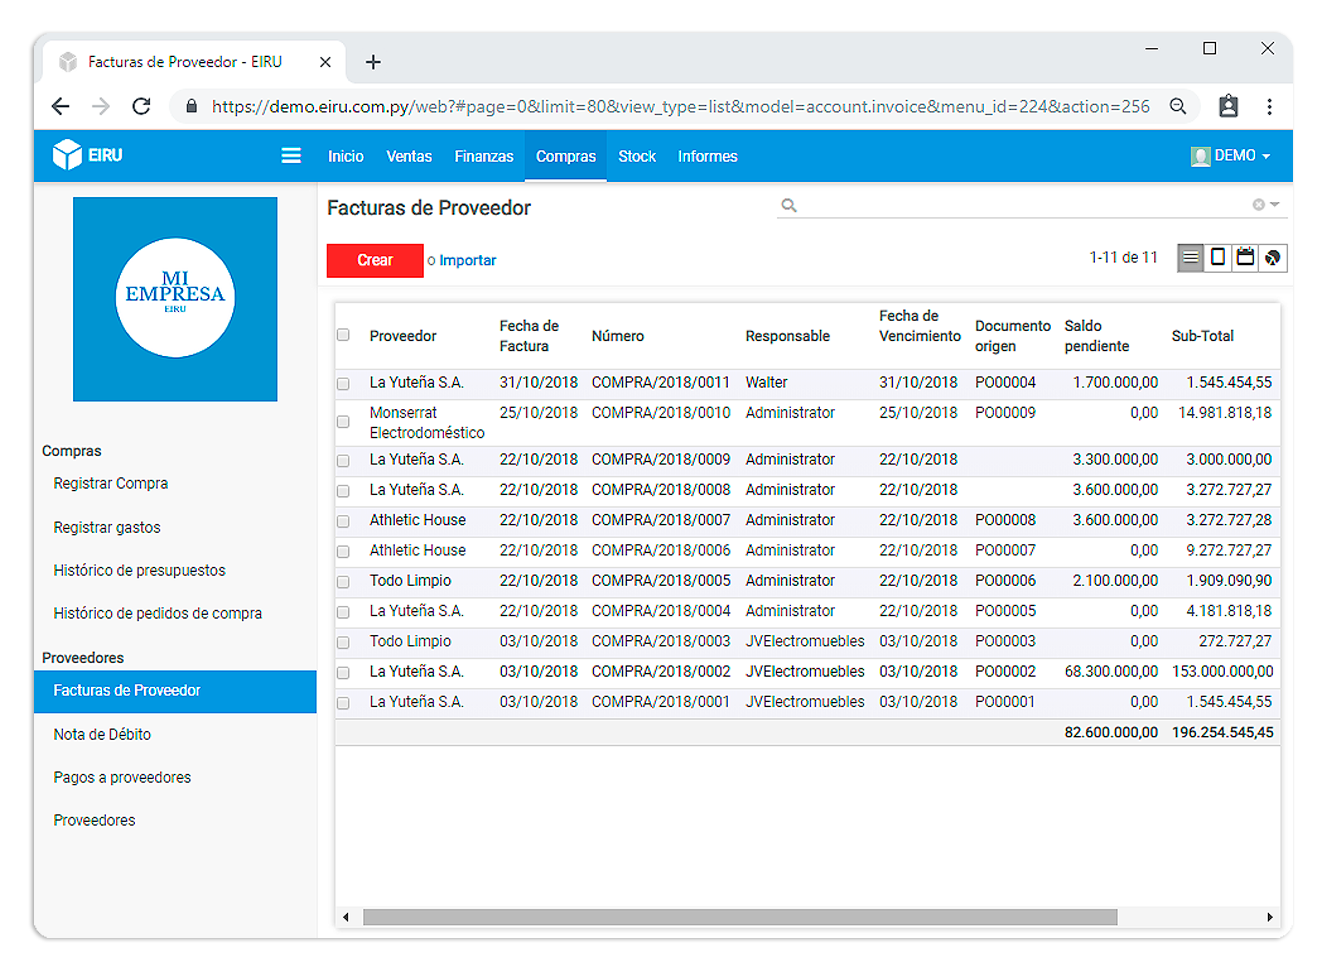1326x970 pixels.
Task: Open the browser three-dot menu
Action: point(1269,106)
